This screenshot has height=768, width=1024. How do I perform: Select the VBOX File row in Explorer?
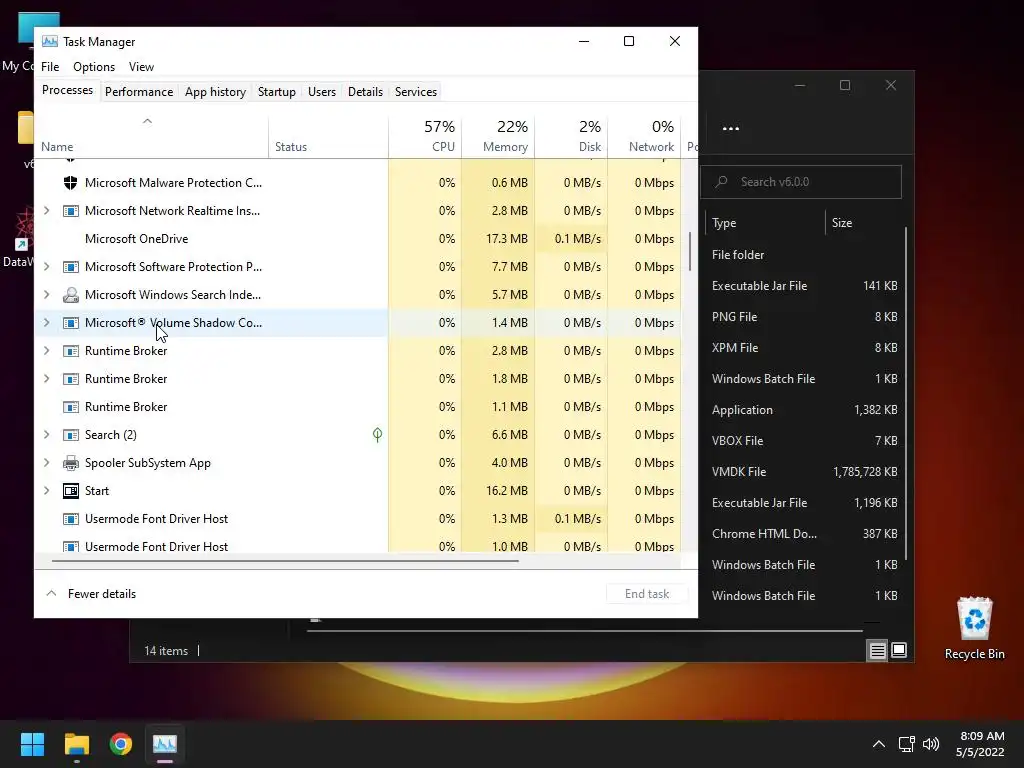point(804,441)
